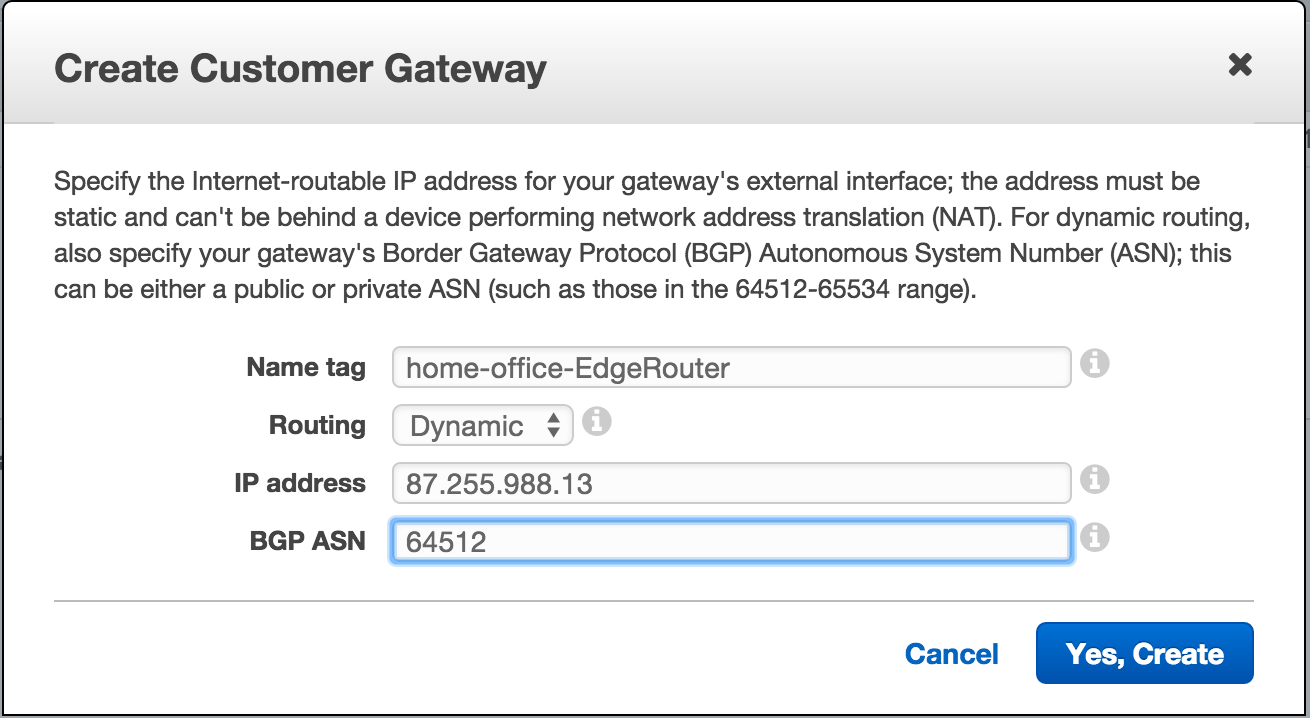
Task: Select the BGP ASN input containing 64512
Action: click(731, 542)
